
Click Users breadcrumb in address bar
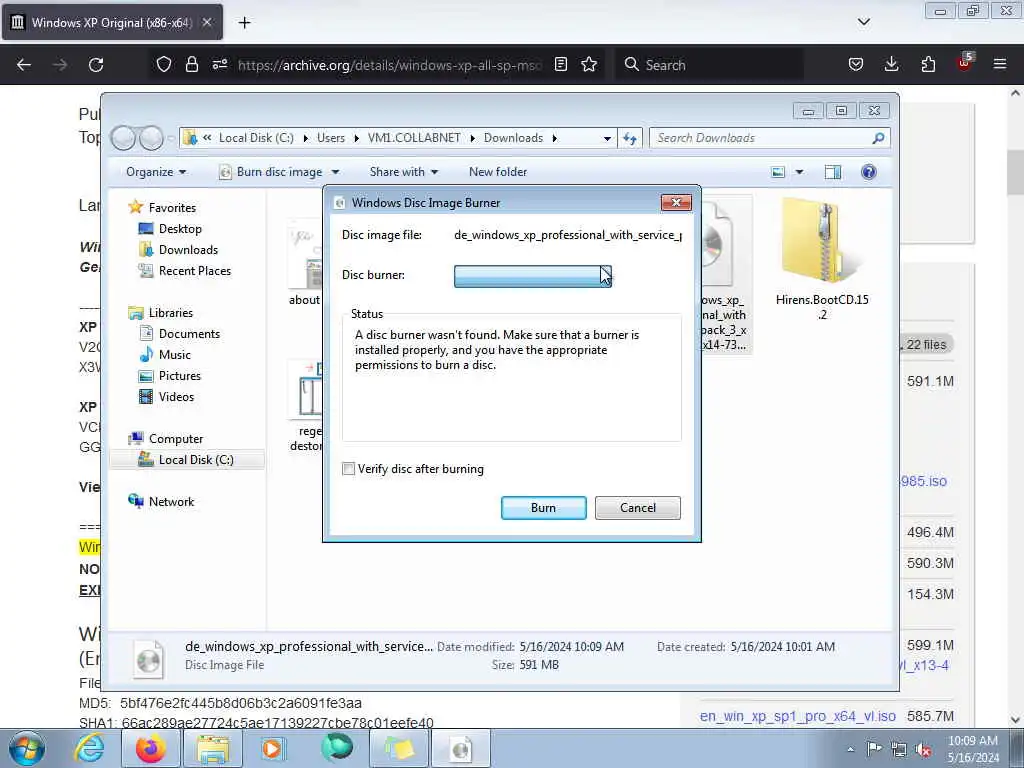[x=330, y=138]
